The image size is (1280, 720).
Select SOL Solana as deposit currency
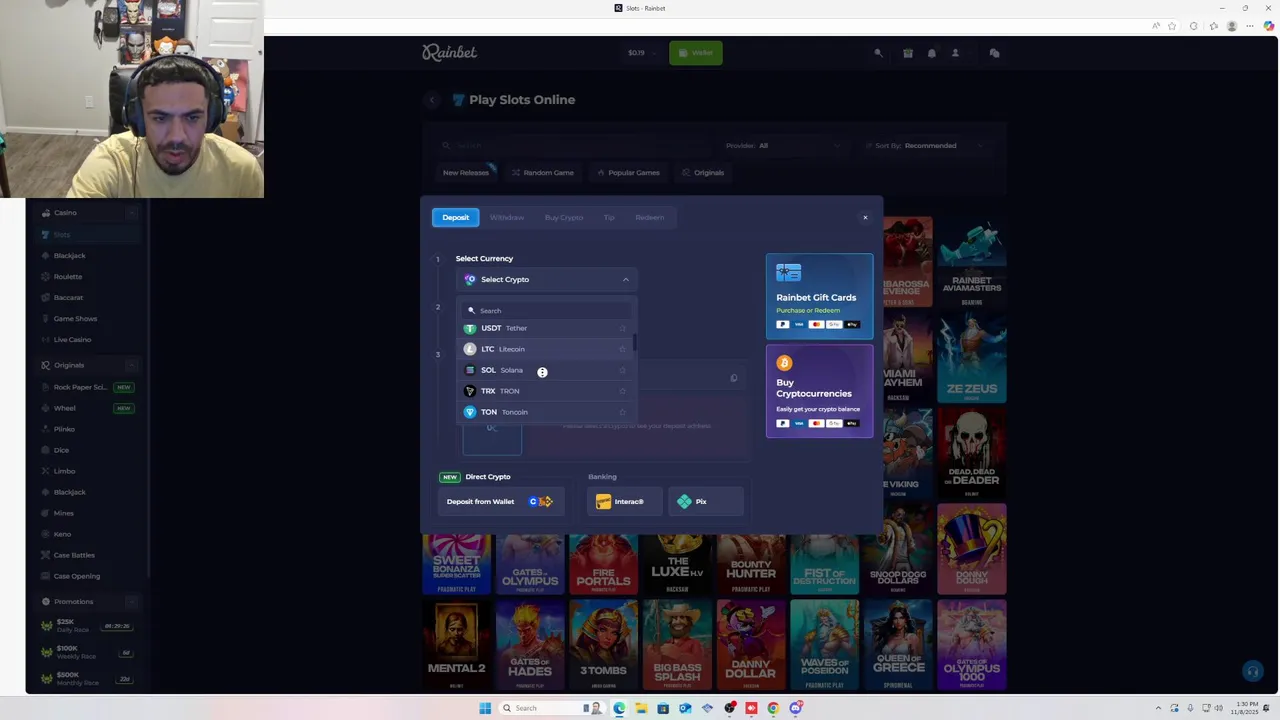545,370
